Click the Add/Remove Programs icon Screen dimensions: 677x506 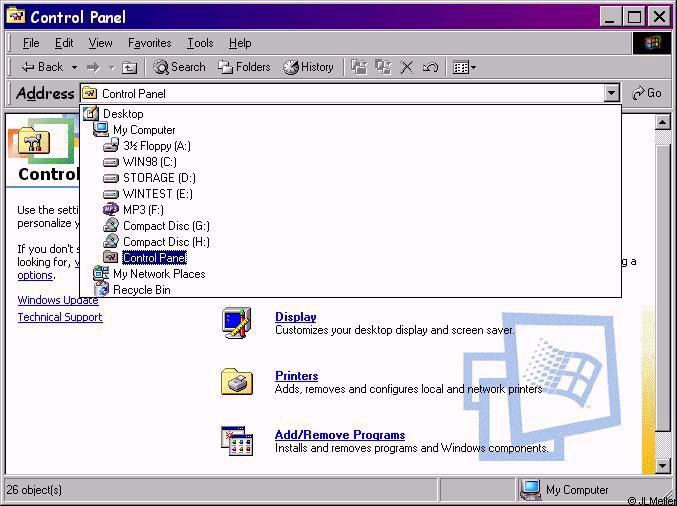[x=237, y=441]
